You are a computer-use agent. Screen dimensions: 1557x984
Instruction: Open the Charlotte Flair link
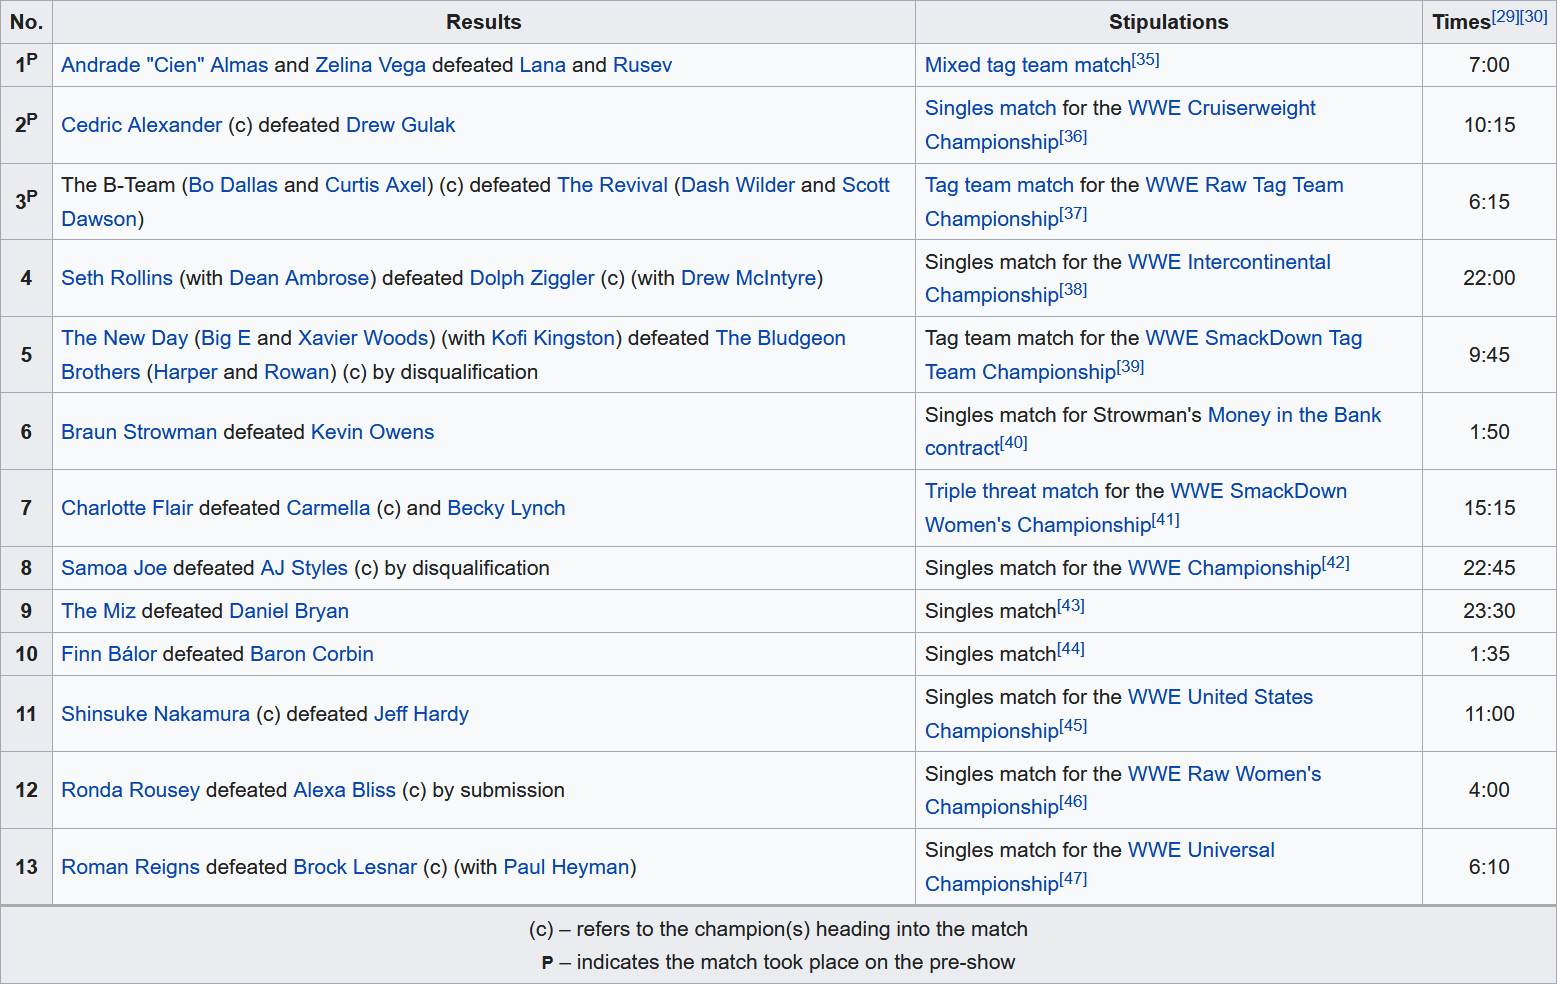coord(126,508)
